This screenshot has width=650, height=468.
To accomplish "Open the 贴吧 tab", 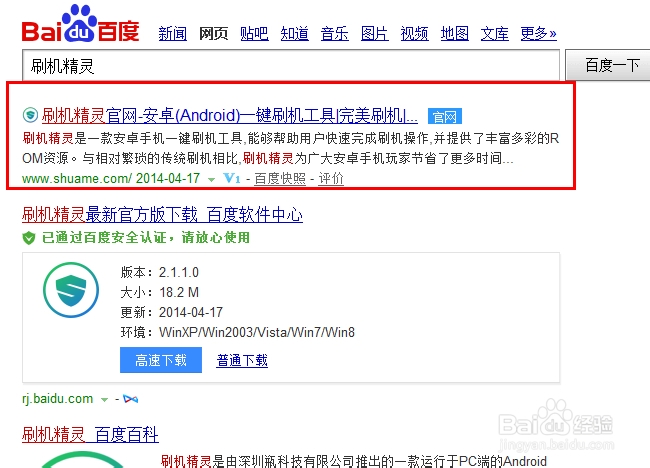I will click(254, 33).
